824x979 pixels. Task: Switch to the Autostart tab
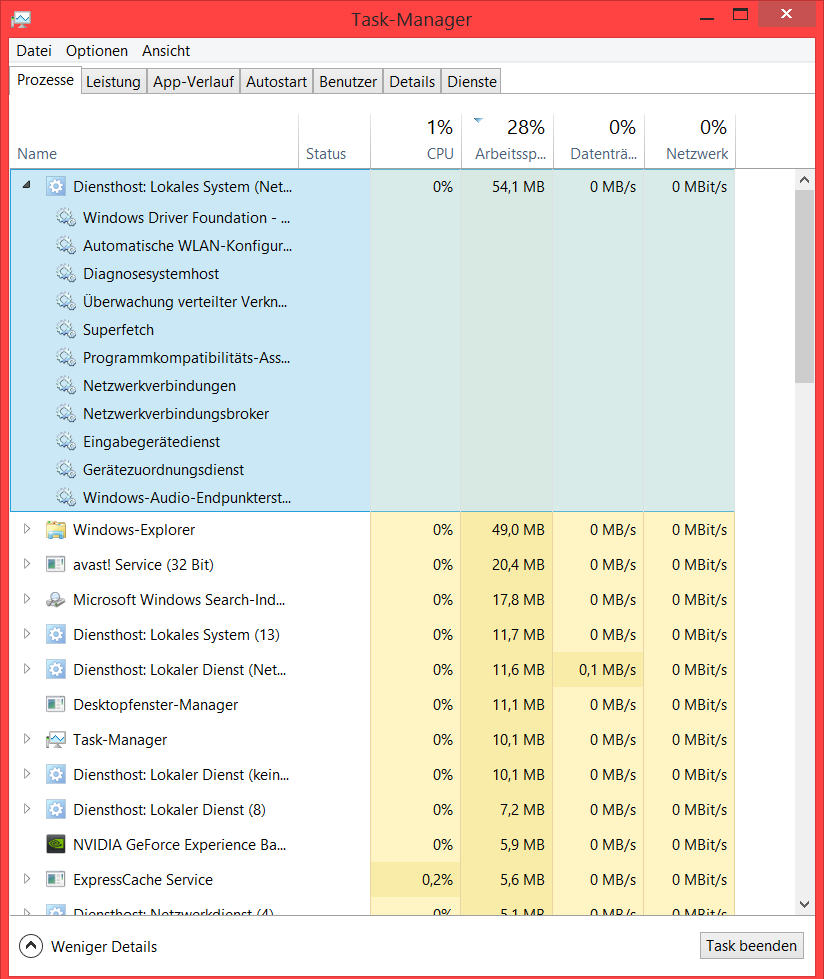click(277, 82)
